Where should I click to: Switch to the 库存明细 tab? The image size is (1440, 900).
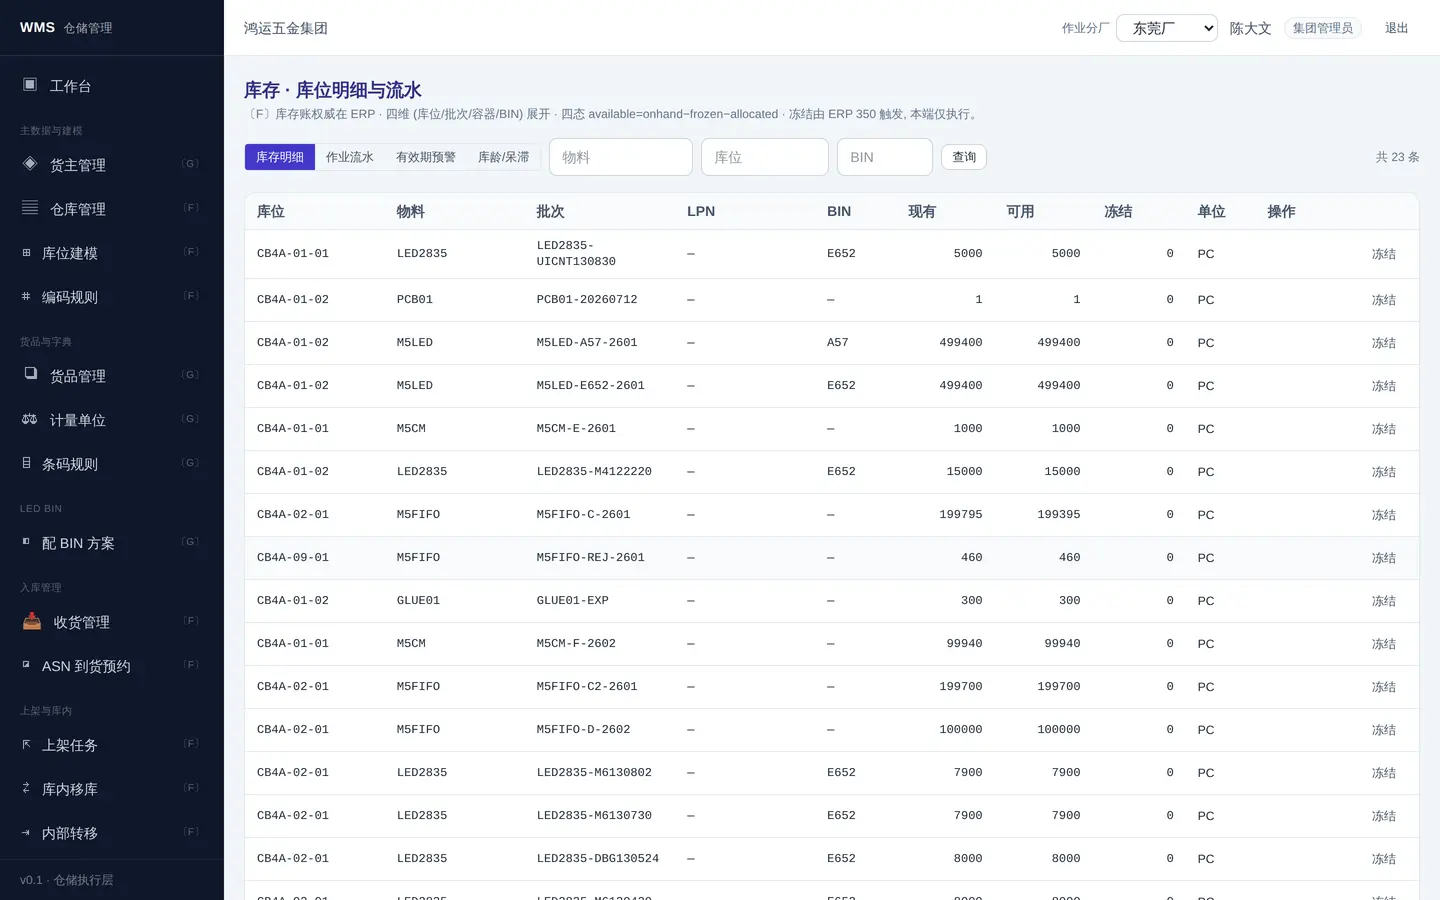tap(280, 157)
